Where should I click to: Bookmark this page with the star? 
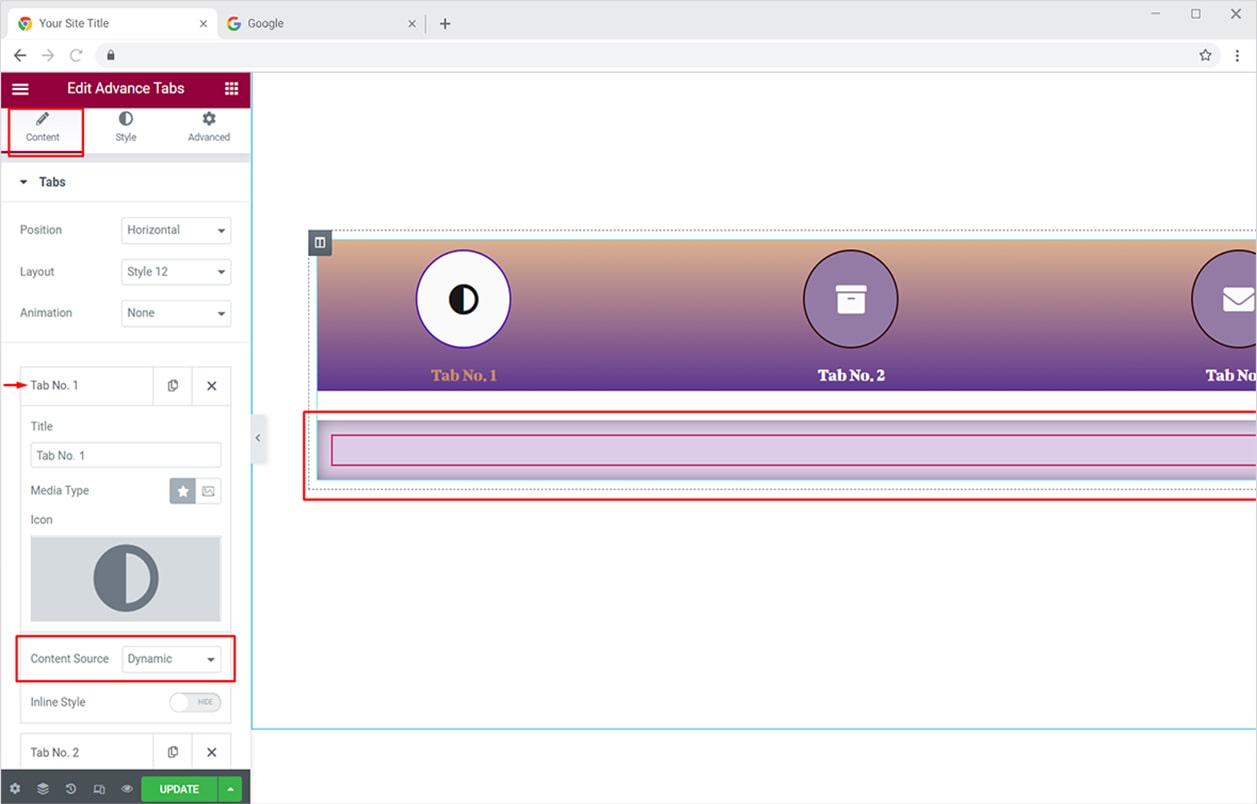click(1205, 55)
